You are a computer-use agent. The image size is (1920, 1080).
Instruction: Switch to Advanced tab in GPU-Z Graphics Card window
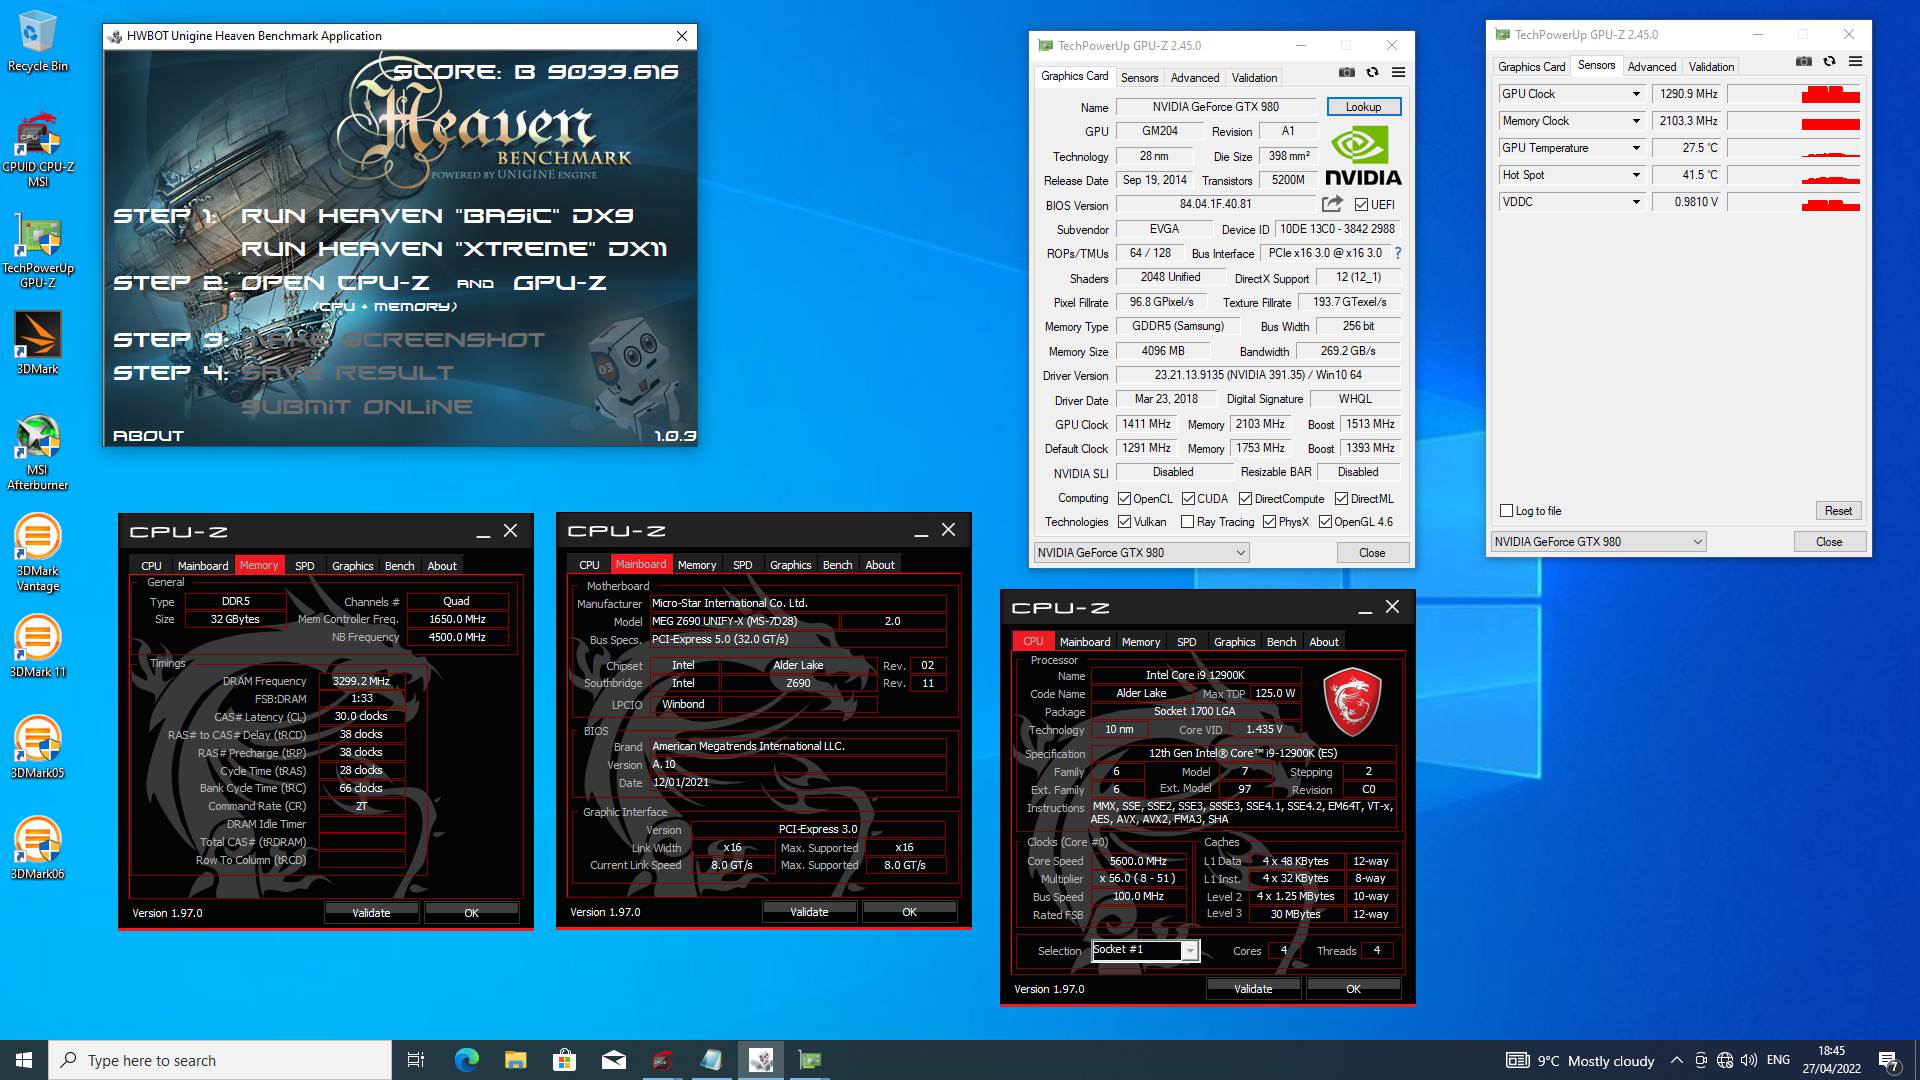pyautogui.click(x=1195, y=78)
